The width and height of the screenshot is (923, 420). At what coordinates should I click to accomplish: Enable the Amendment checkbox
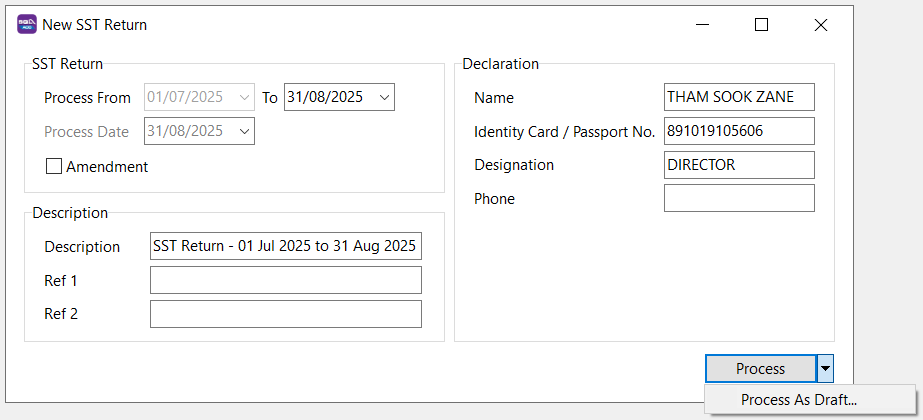point(54,167)
